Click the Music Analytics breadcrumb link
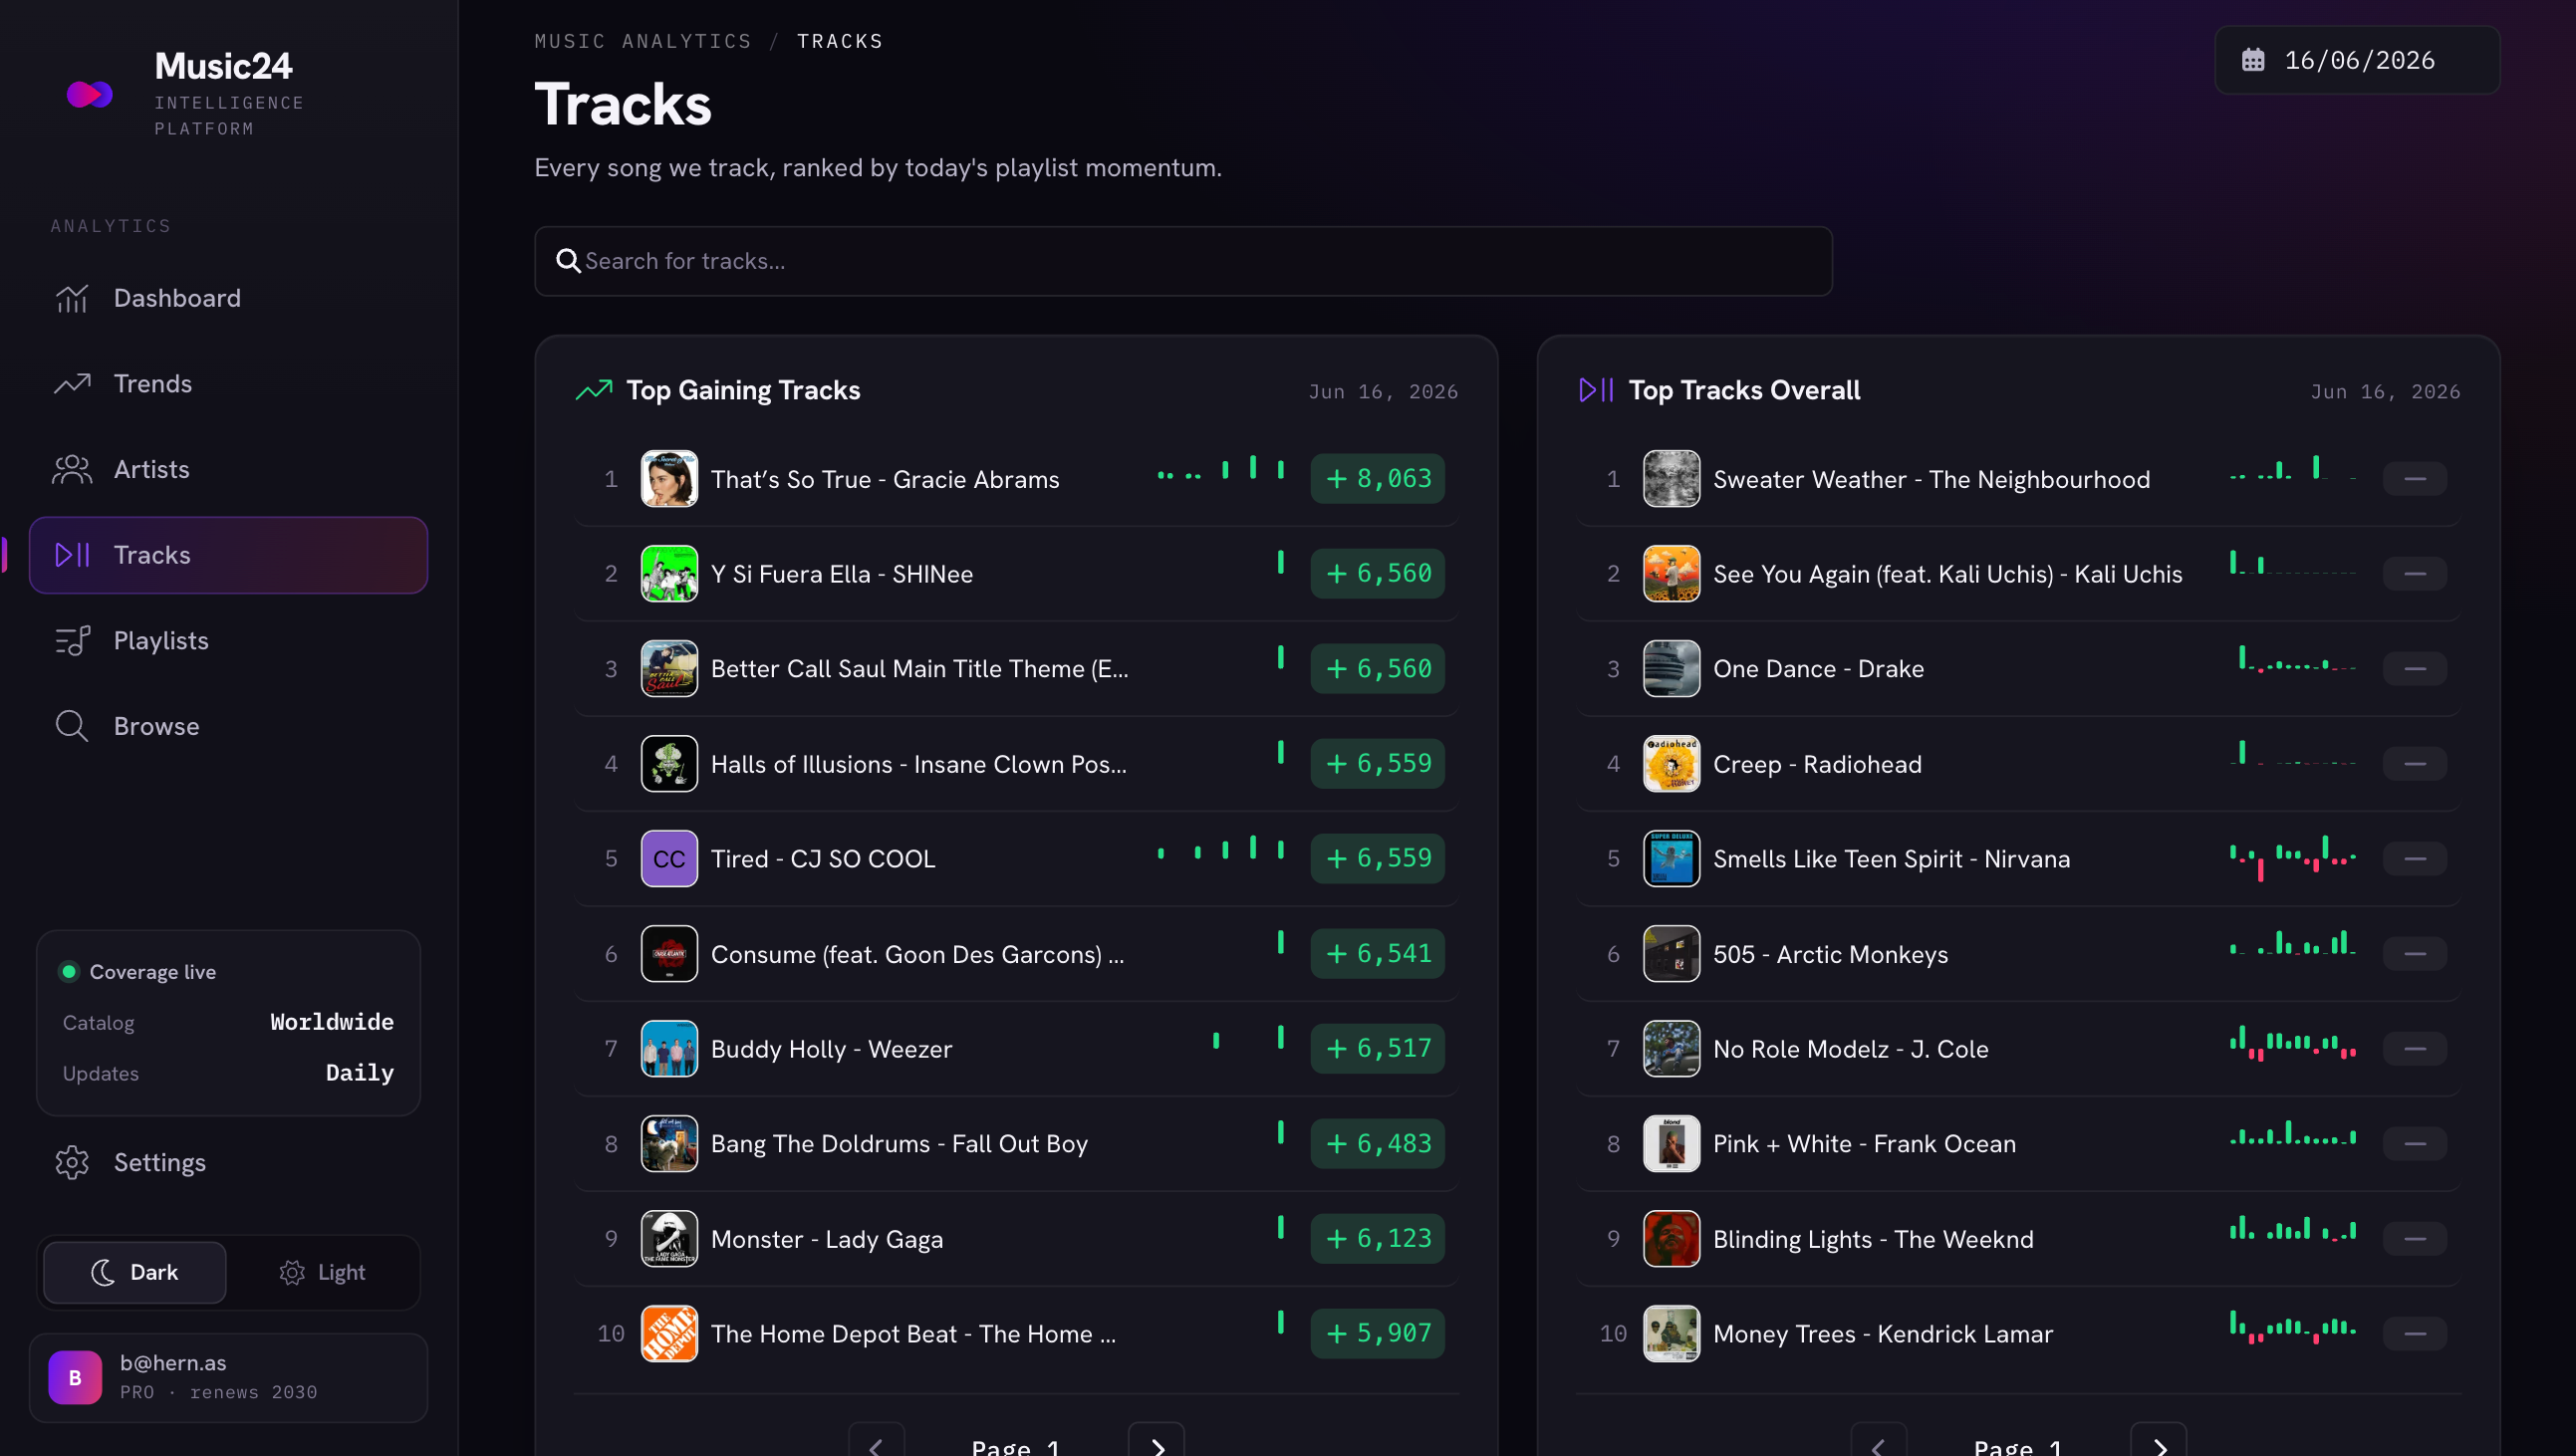The width and height of the screenshot is (2576, 1456). click(642, 41)
